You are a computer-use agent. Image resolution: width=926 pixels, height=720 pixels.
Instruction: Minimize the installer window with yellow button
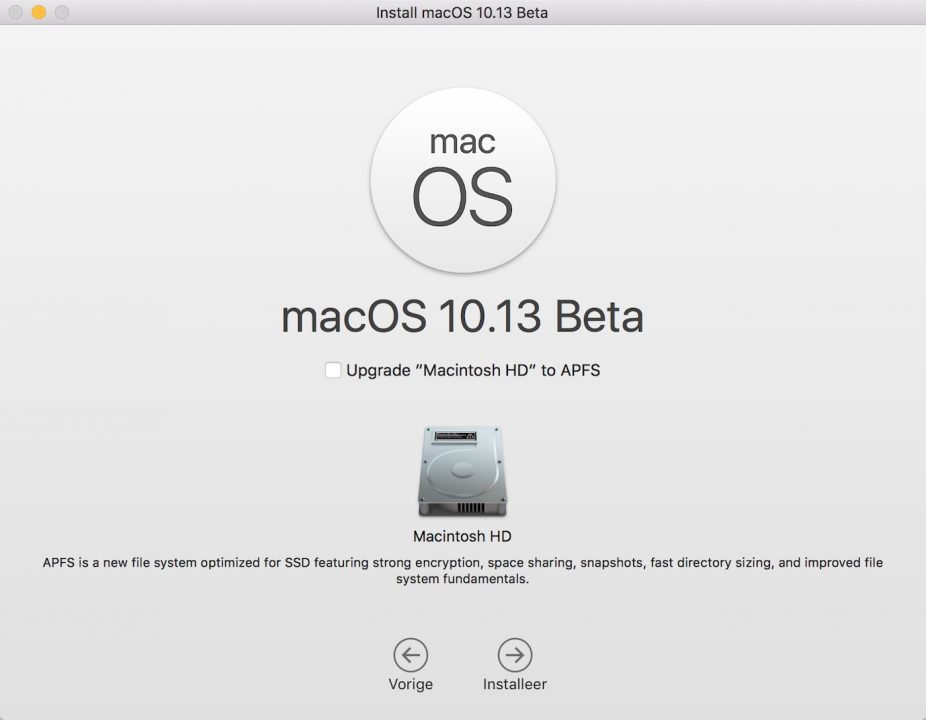(x=39, y=12)
